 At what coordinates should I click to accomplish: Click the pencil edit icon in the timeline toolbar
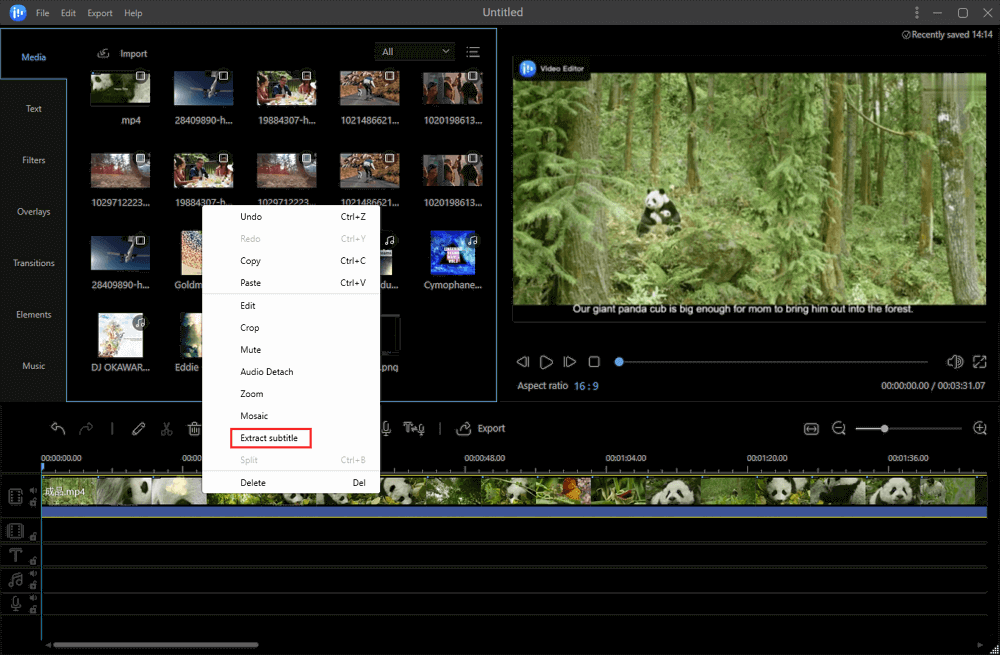[138, 428]
